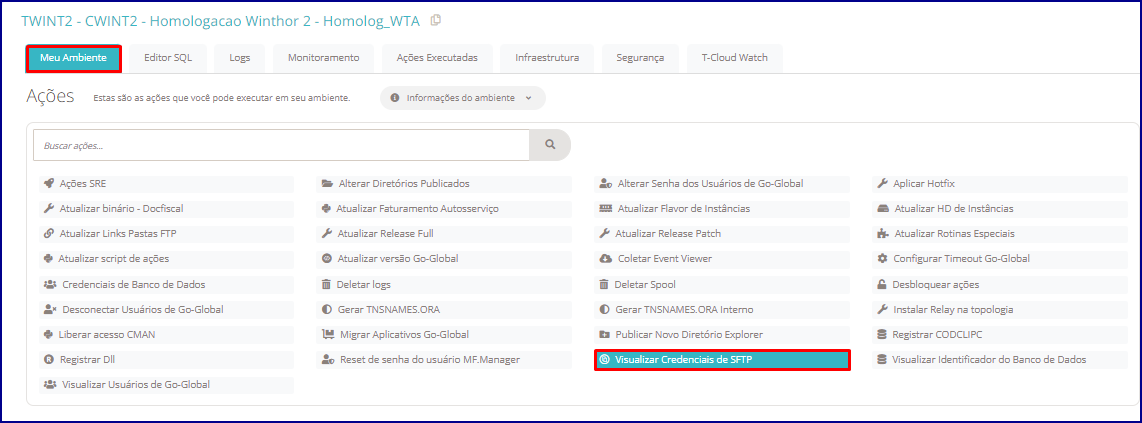Click the unlock icon of Desbloquear ações
Viewport: 1142px width, 423px height.
click(x=882, y=285)
